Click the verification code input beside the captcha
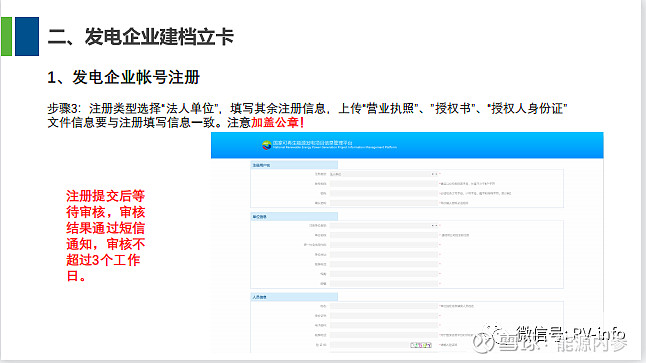 coord(370,345)
